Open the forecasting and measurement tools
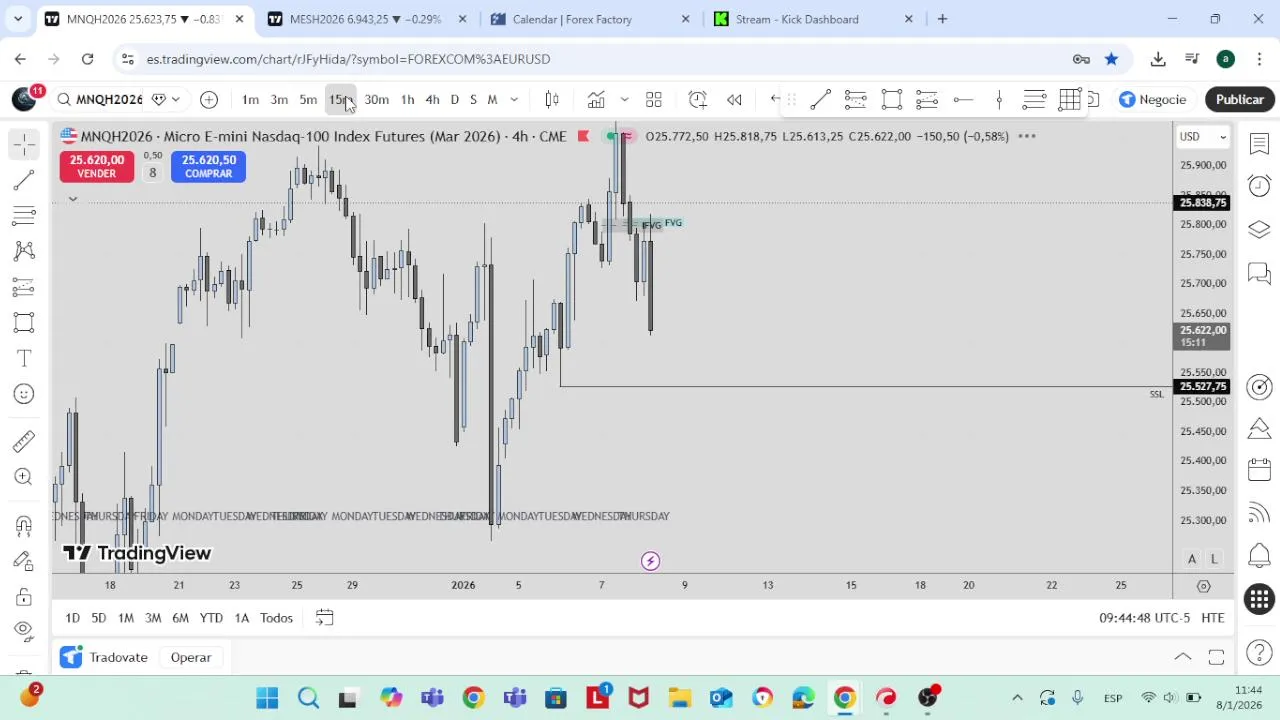1280x720 pixels. pyautogui.click(x=24, y=287)
